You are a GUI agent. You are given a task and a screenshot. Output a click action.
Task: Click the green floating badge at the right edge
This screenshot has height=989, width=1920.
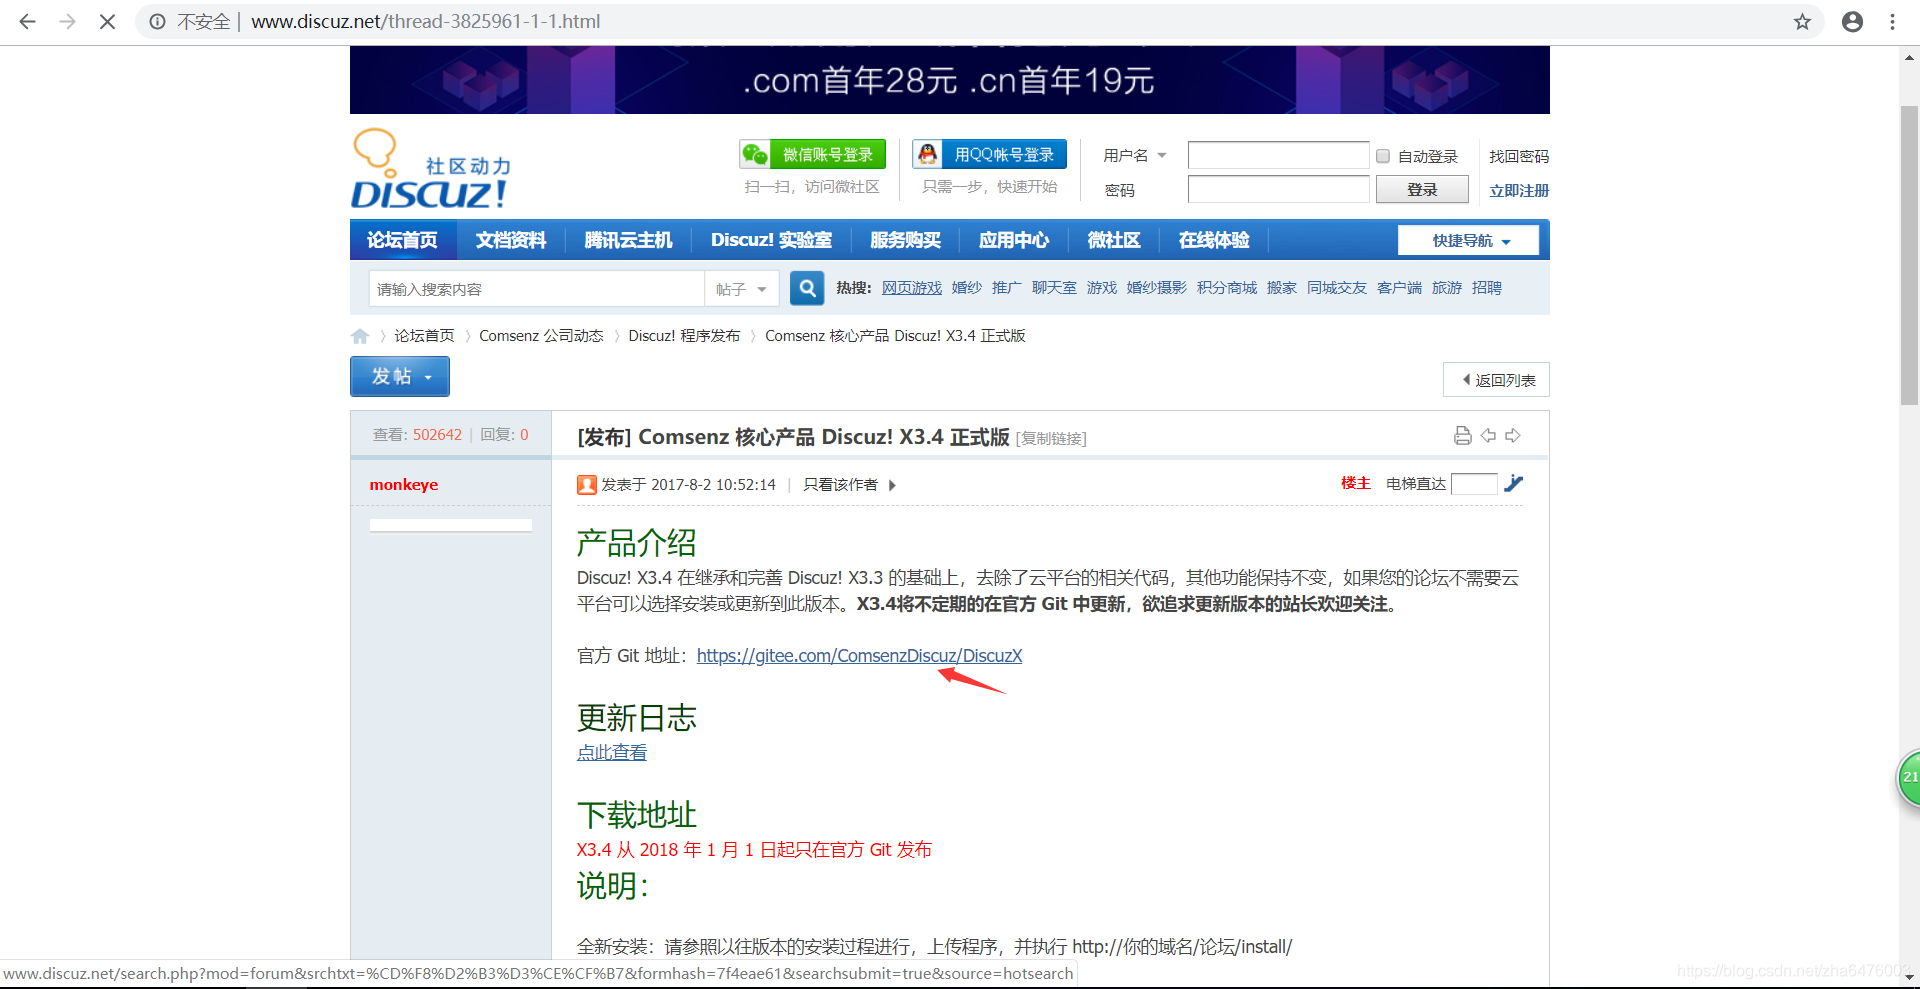pyautogui.click(x=1909, y=777)
